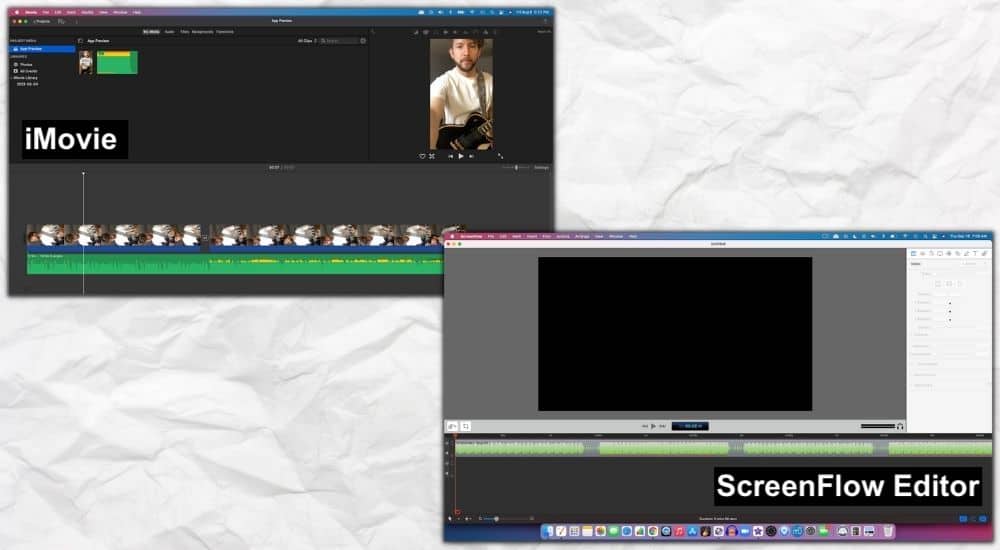Click Reset All in iMovie adjustments bar
This screenshot has width=1000, height=550.
tap(544, 32)
